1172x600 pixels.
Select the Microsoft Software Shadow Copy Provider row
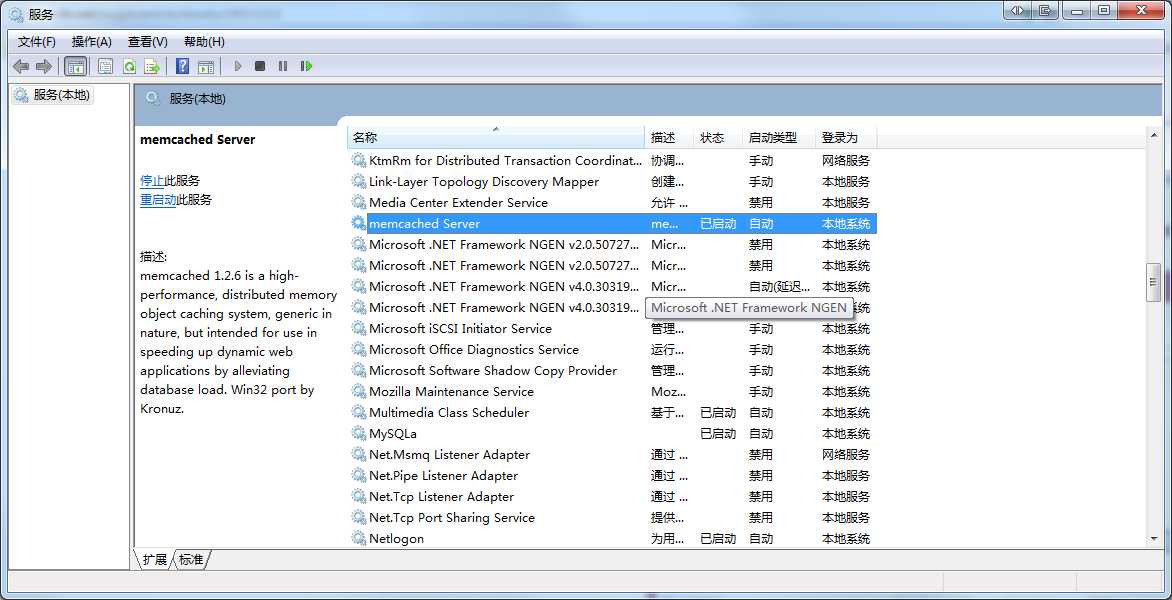click(612, 371)
